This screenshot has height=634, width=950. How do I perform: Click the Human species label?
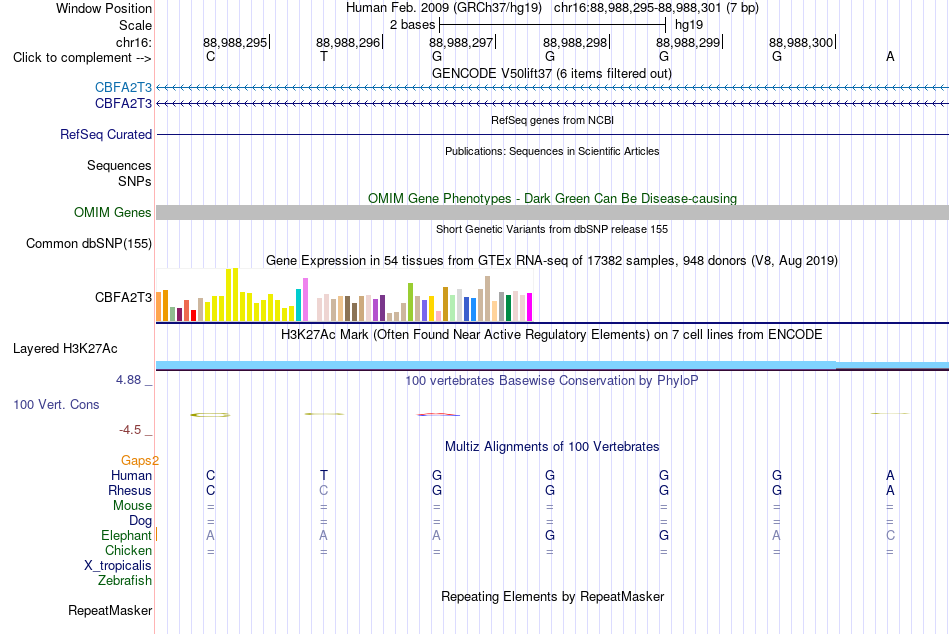click(x=131, y=476)
